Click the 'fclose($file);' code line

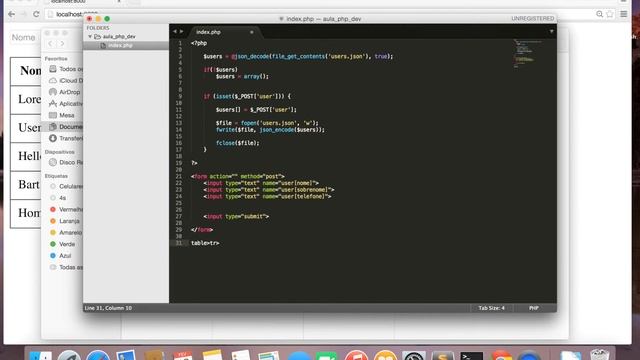tap(238, 143)
